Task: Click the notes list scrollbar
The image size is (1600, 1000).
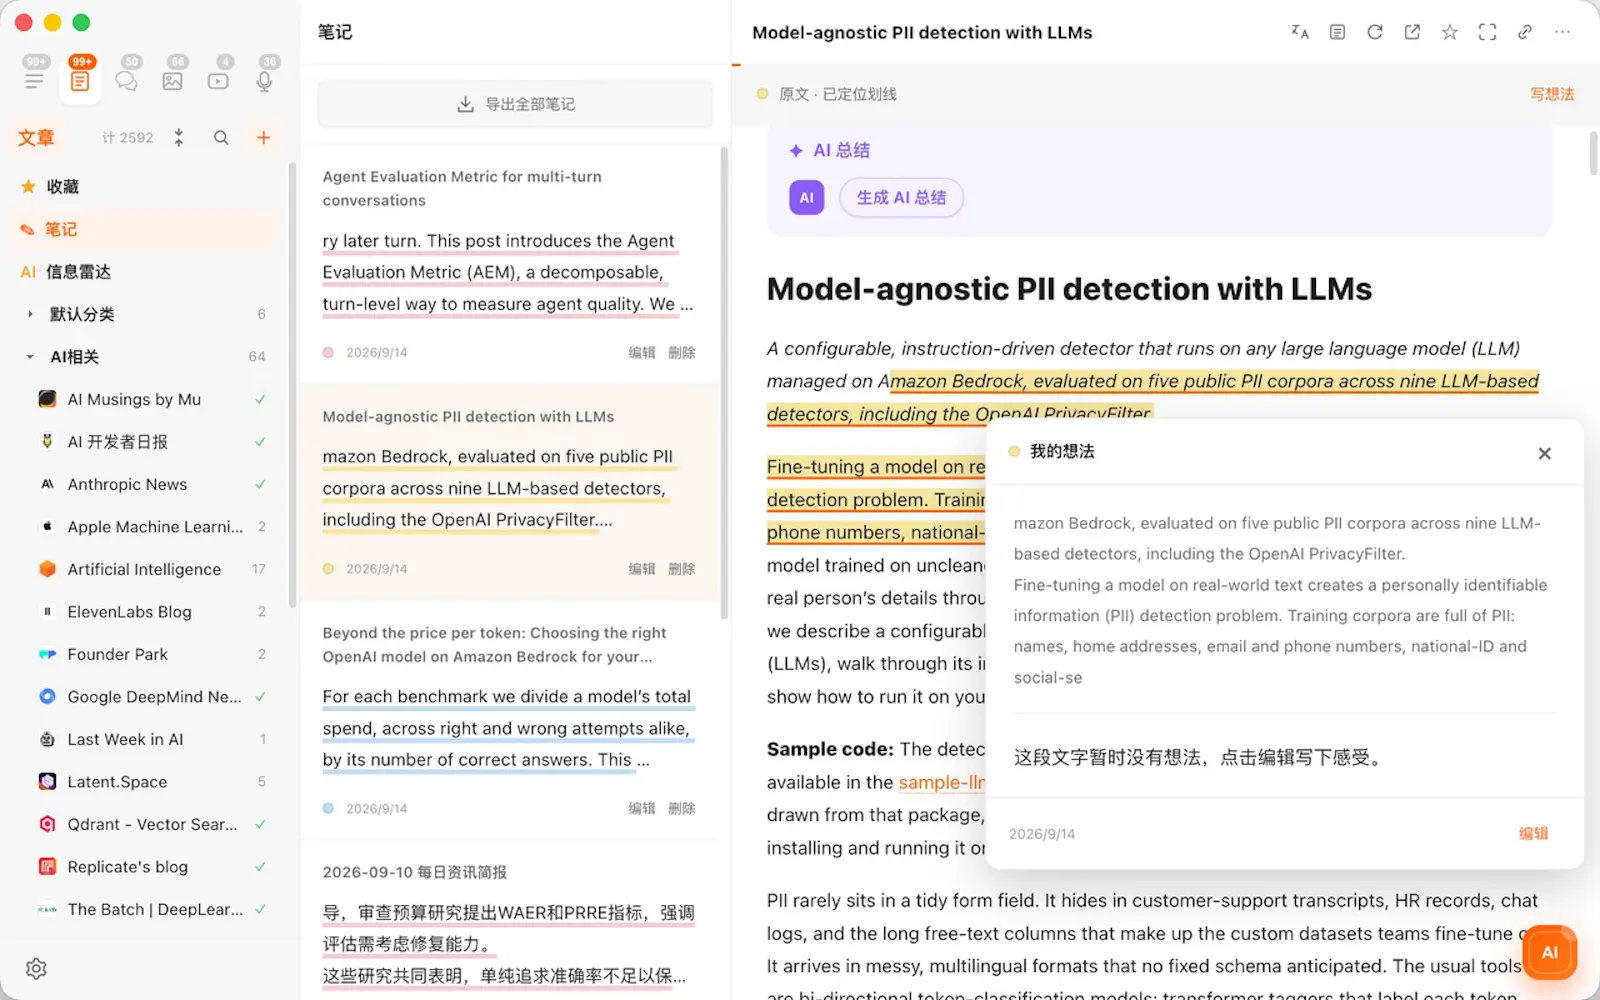Action: point(724,383)
